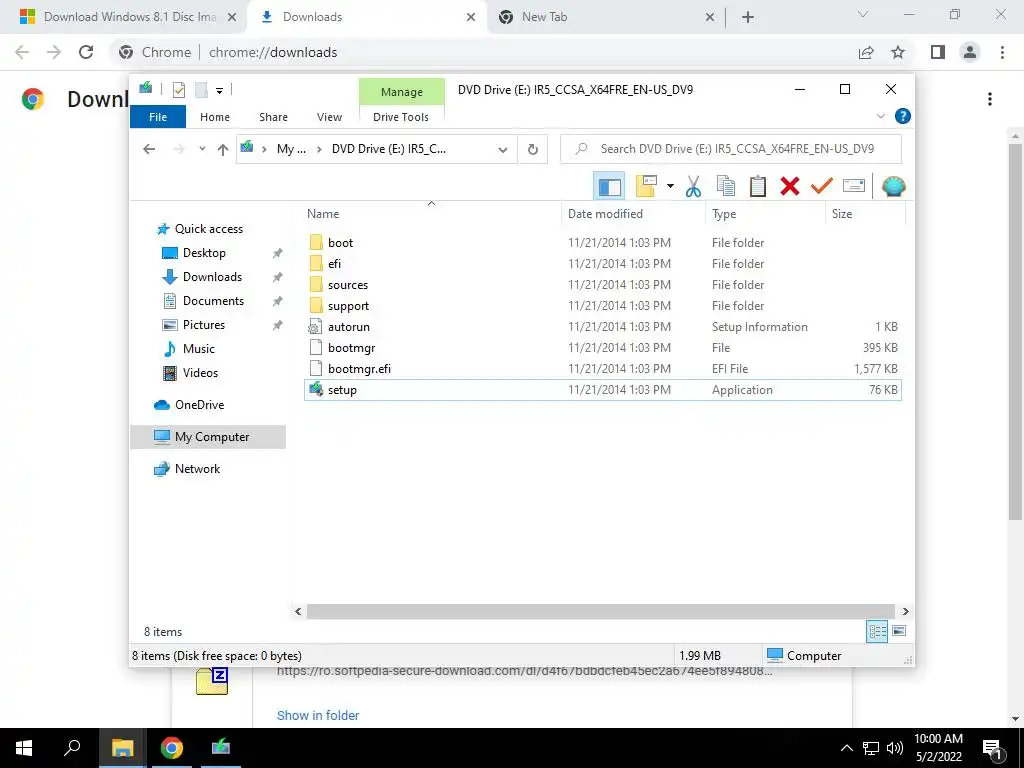Switch to the Home ribbon tab

click(x=215, y=117)
